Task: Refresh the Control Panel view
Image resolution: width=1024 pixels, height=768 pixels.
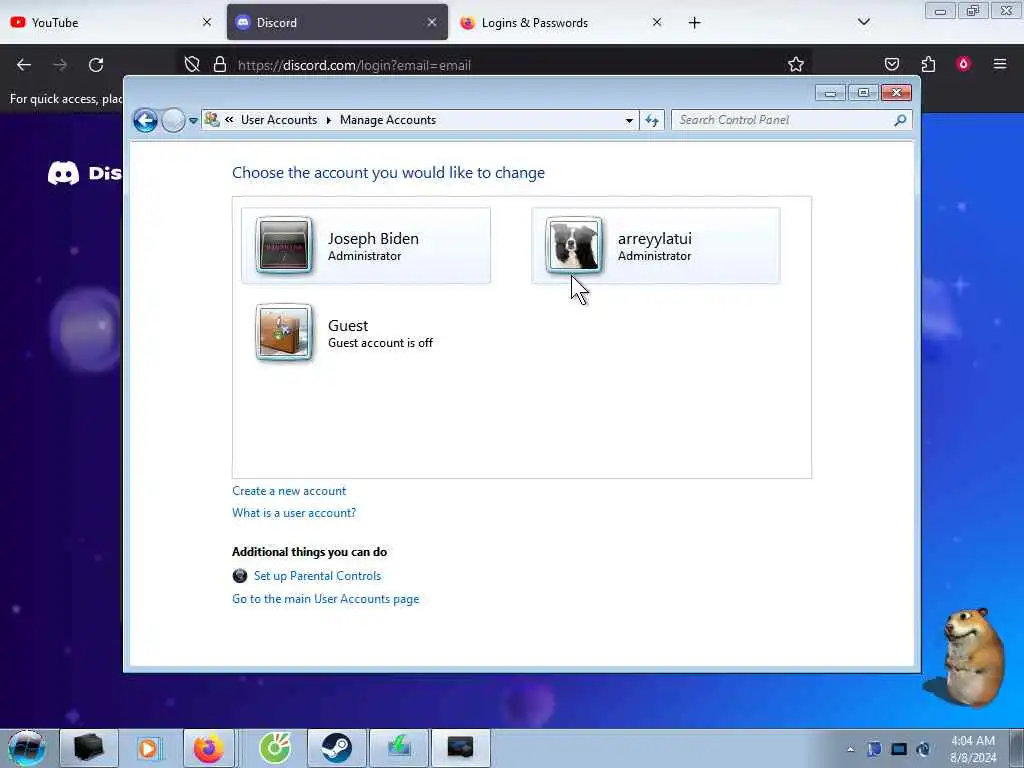Action: point(652,120)
